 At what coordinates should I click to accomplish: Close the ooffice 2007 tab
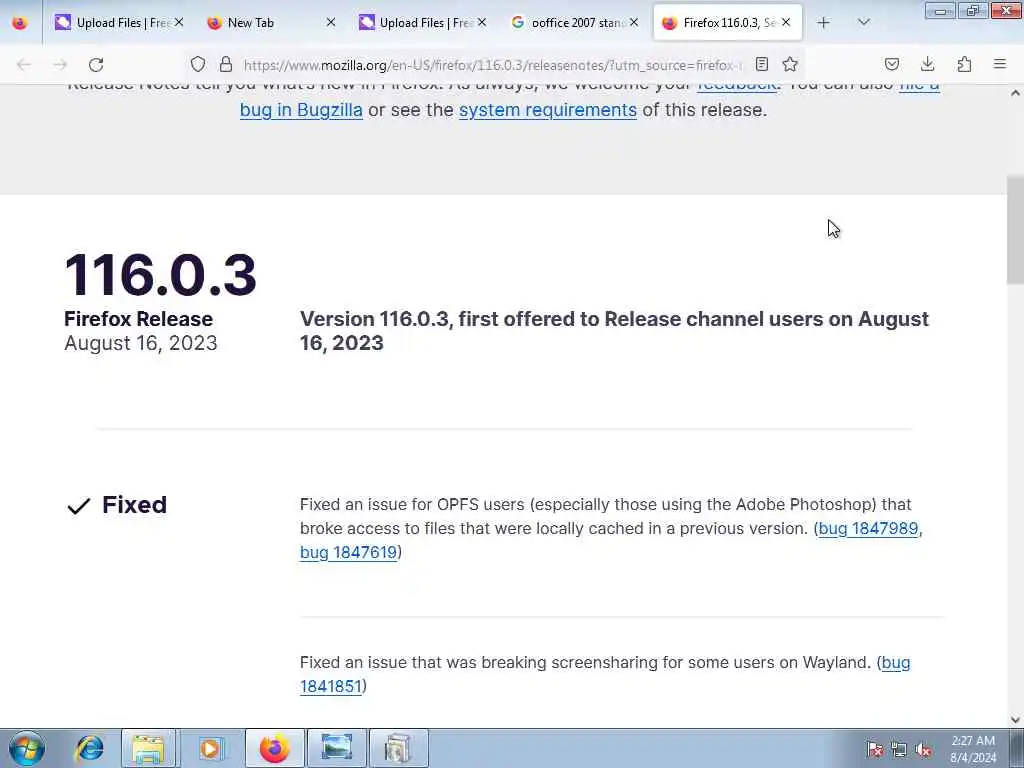633,22
